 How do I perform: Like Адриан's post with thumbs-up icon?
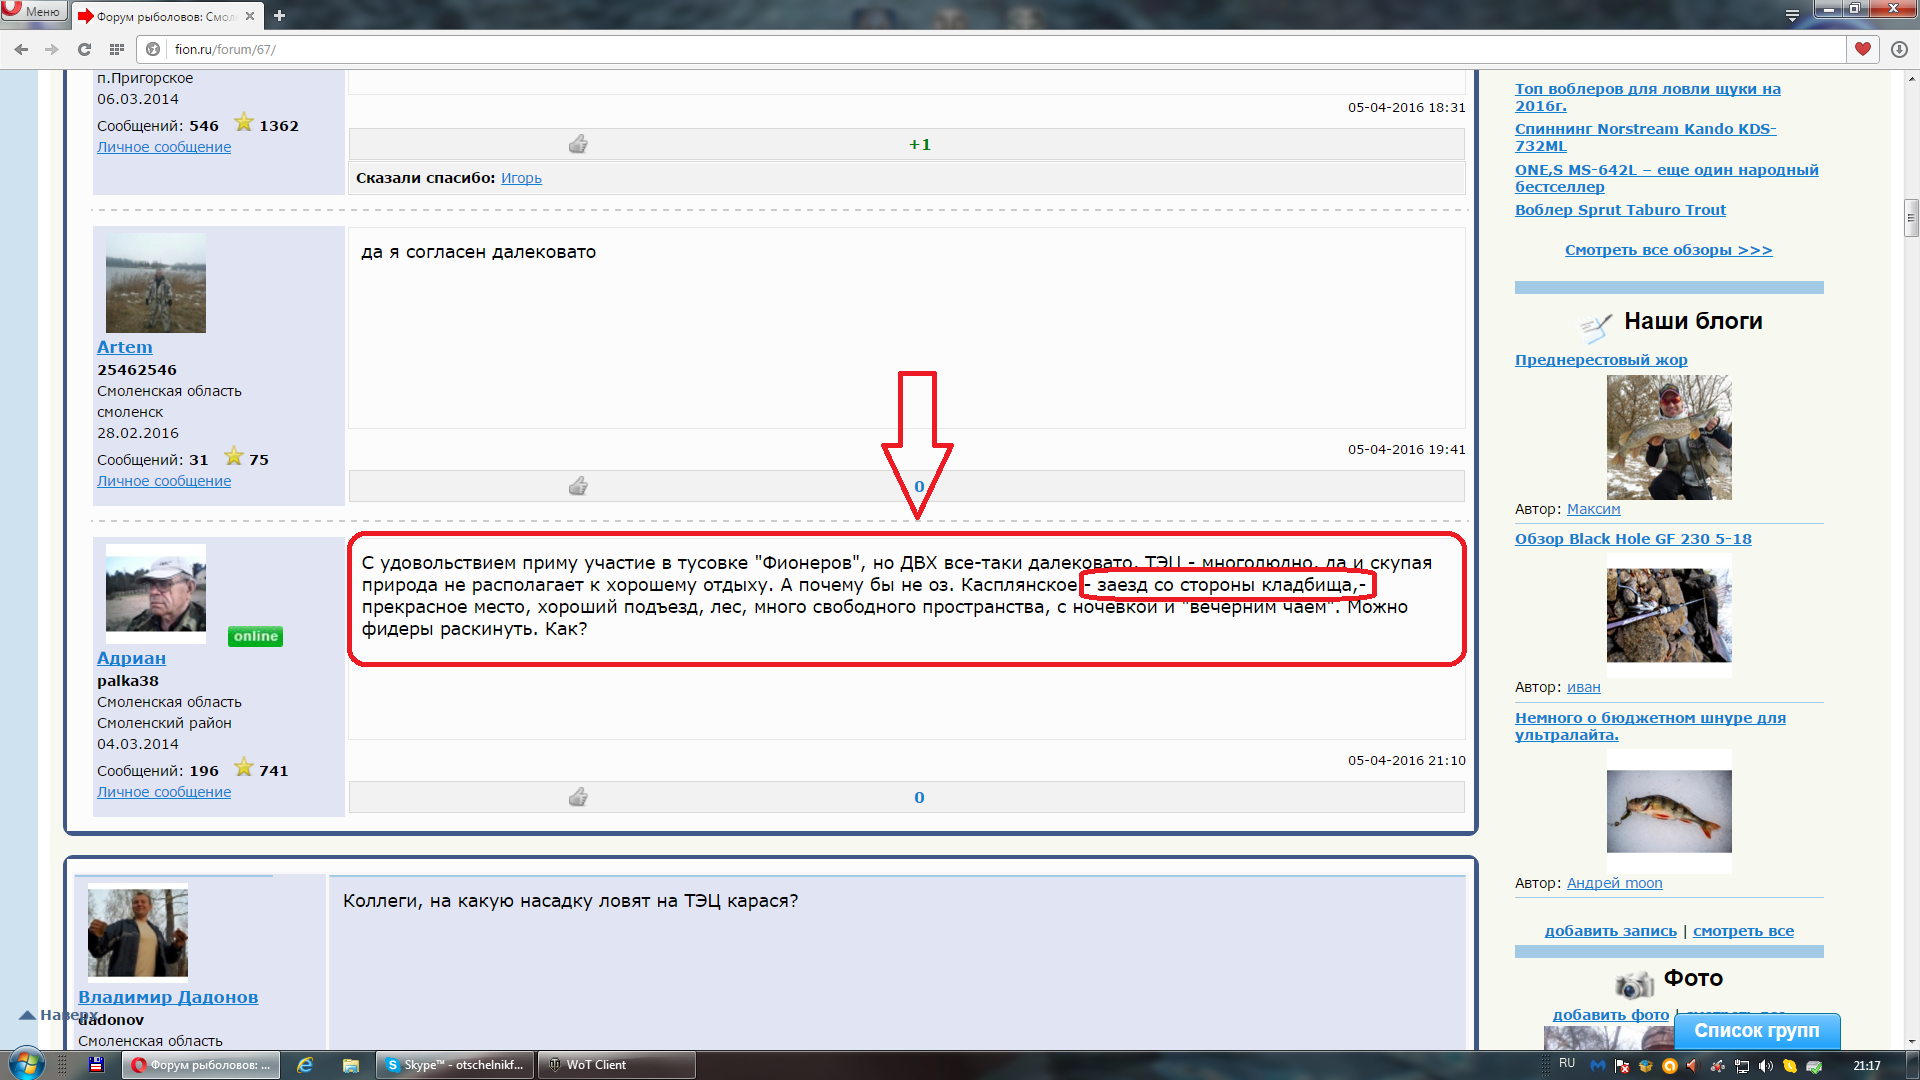(x=578, y=797)
